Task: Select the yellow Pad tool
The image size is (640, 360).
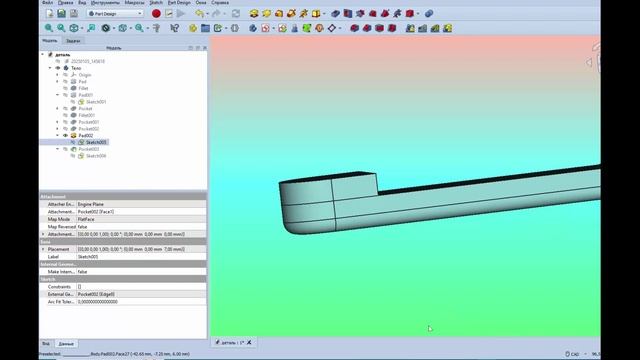Action: (x=254, y=13)
